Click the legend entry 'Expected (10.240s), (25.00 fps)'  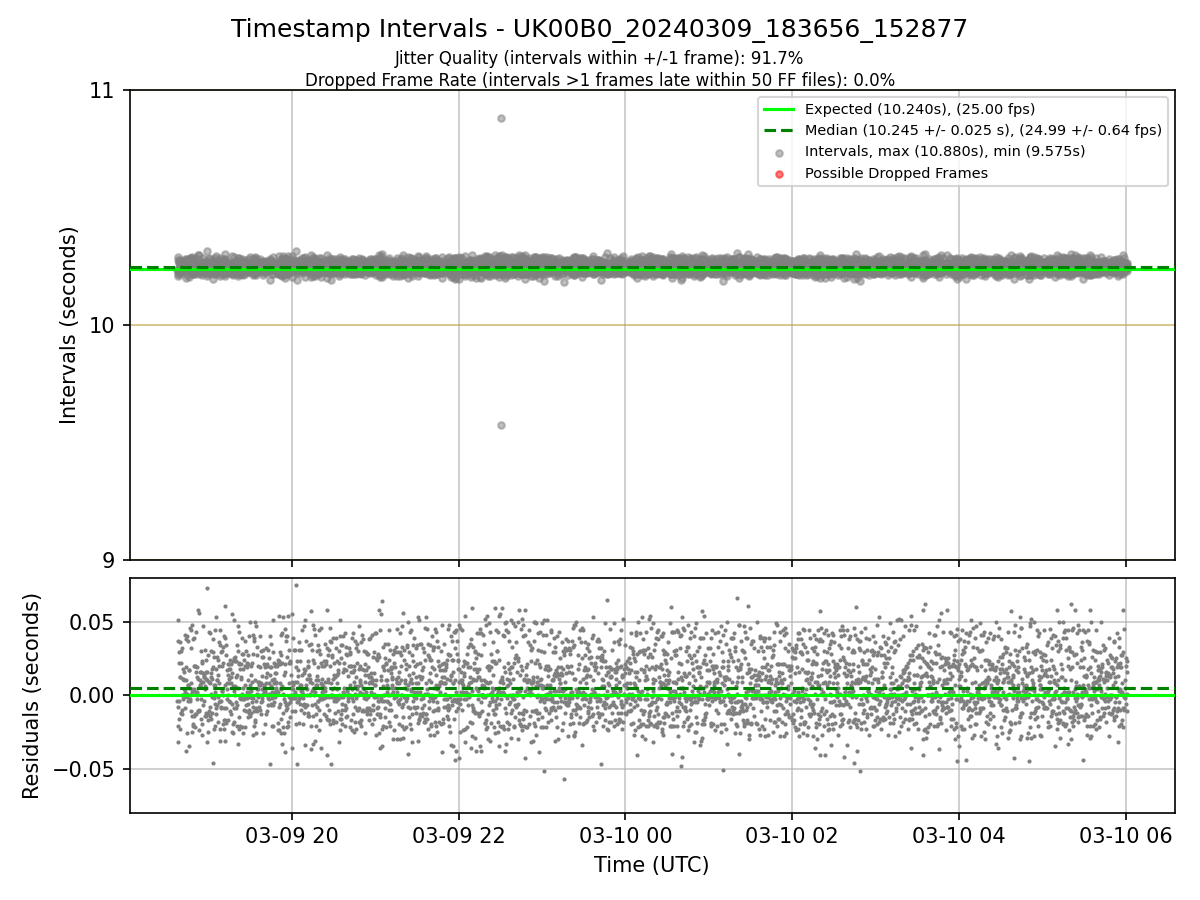pos(920,109)
